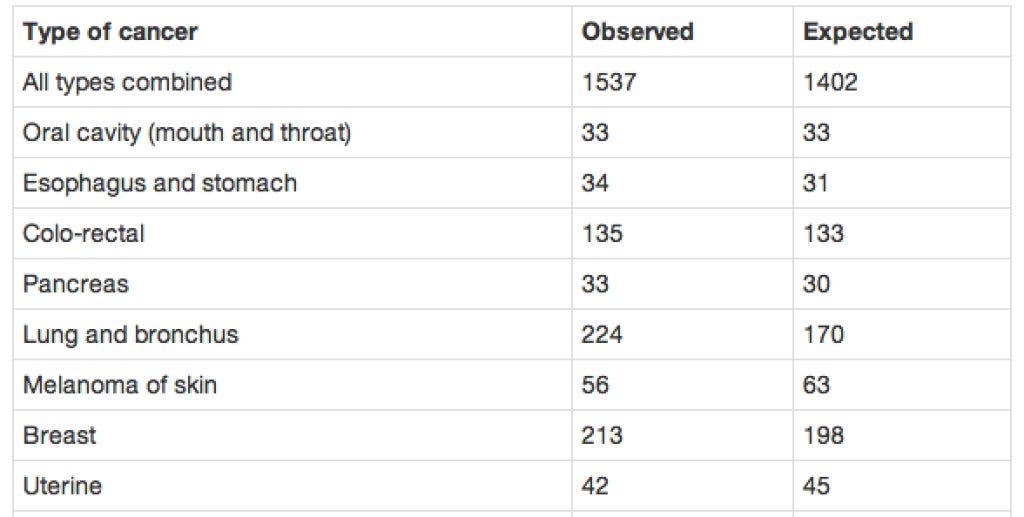Select the "Oral cavity (mouth and throat)" cell
1024x517 pixels.
(187, 133)
